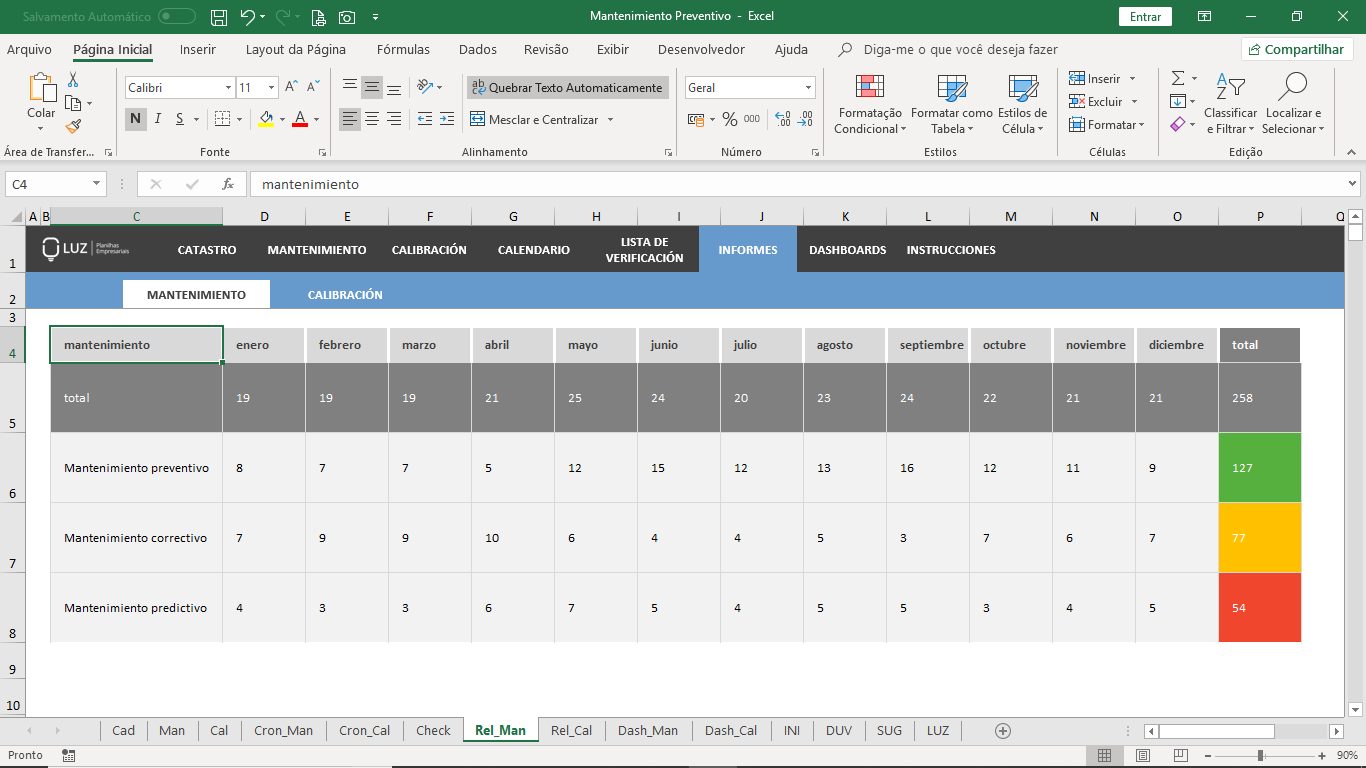Open Estilos de Célula gallery
Viewport: 1366px width, 768px height.
[x=1022, y=104]
